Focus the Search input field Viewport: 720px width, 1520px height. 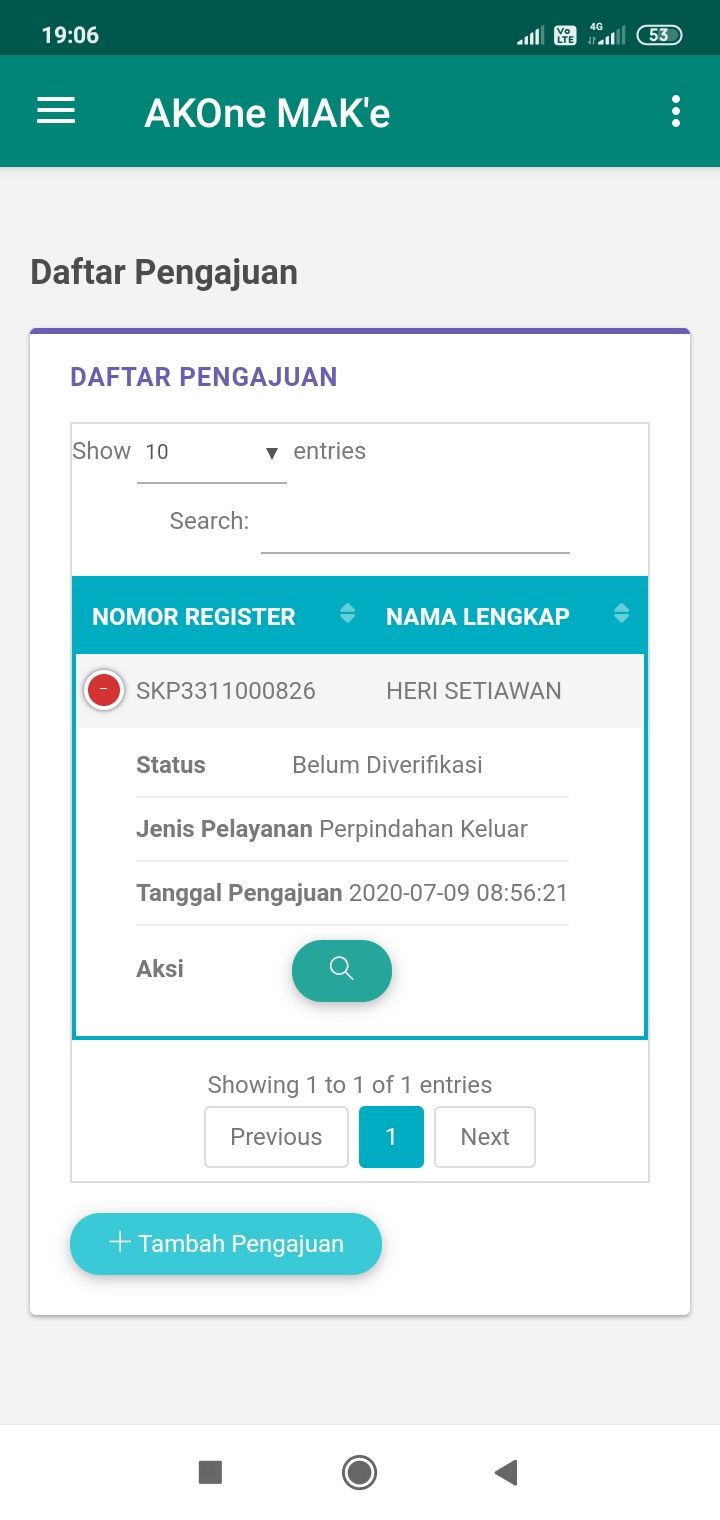(x=415, y=524)
